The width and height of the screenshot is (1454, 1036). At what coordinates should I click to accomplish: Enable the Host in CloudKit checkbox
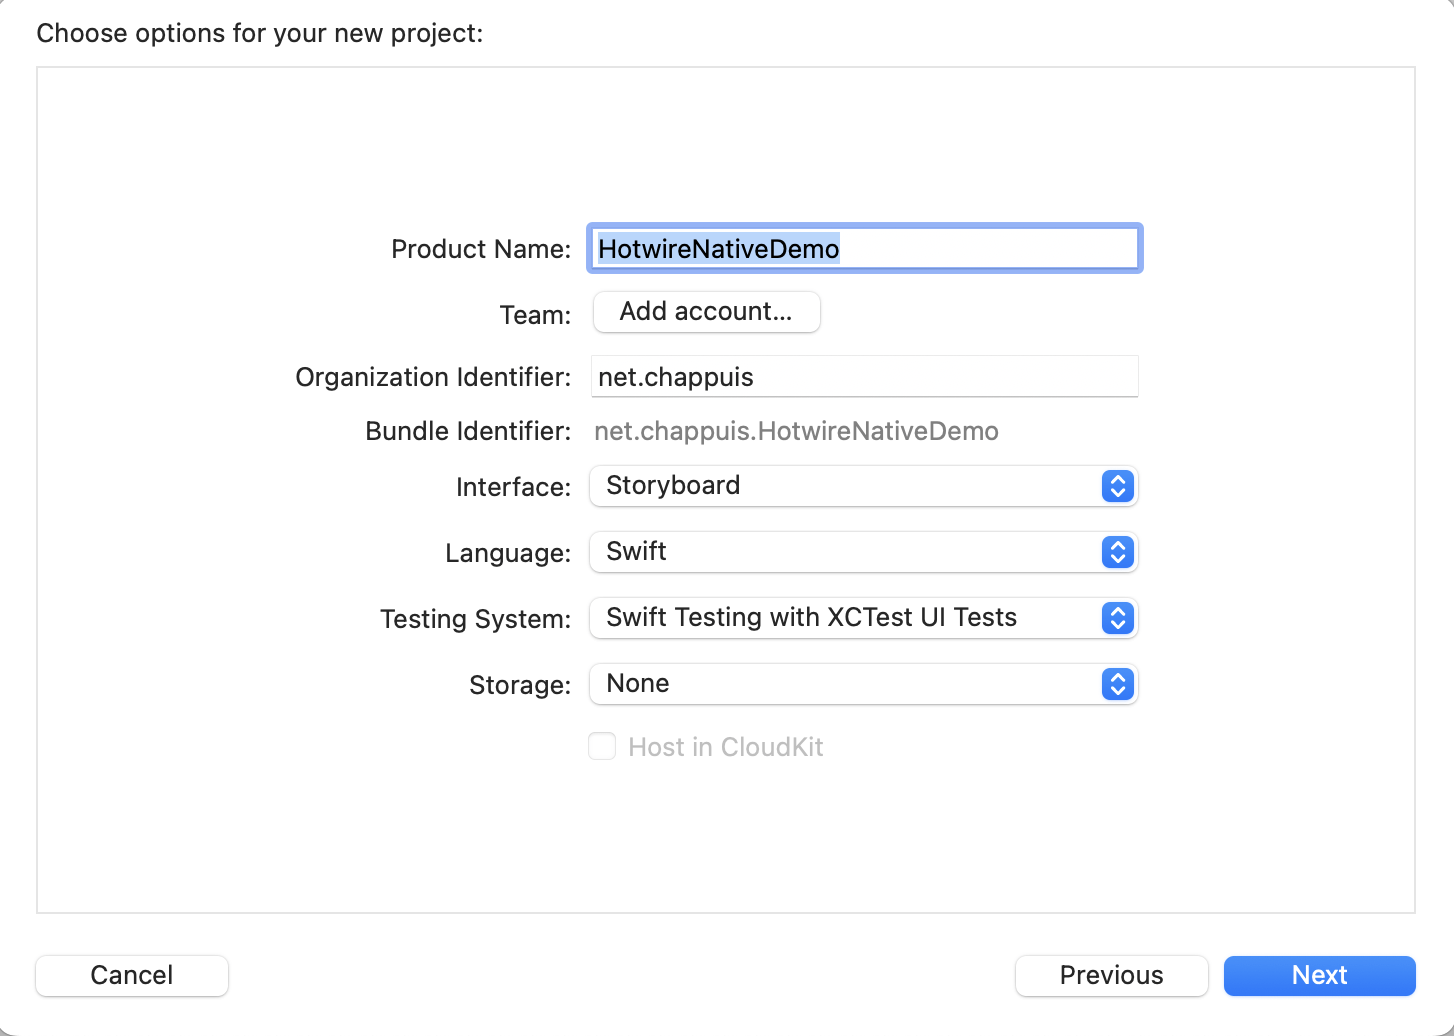coord(602,747)
